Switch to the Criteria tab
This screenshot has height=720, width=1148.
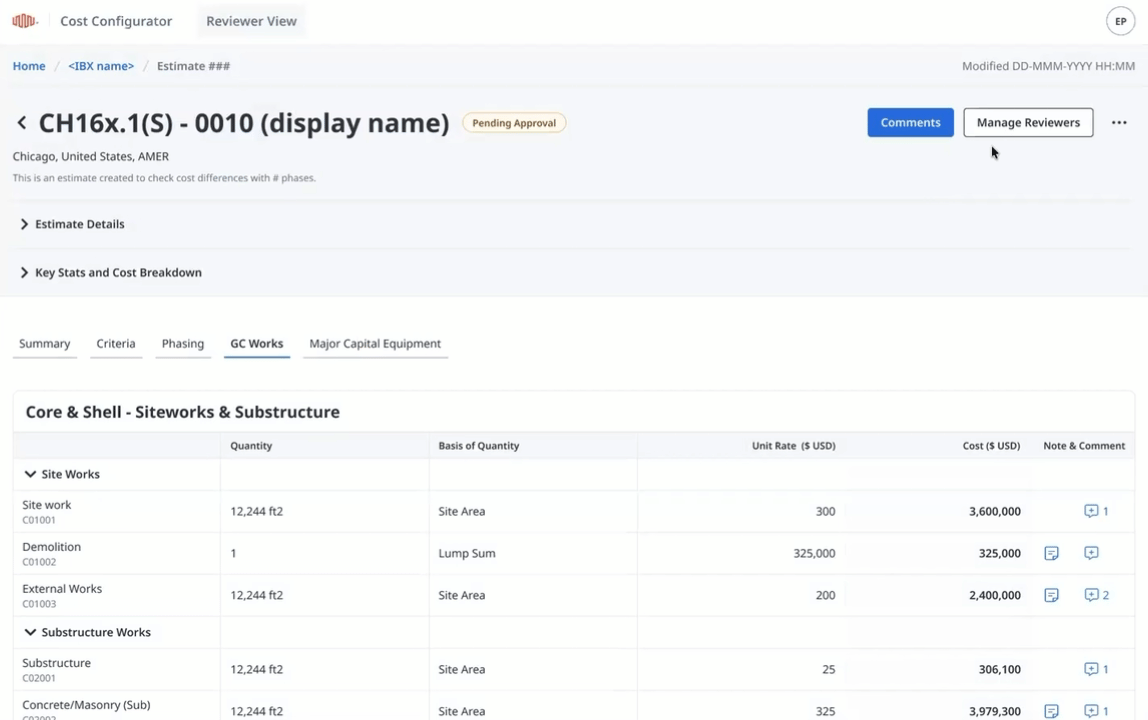tap(116, 344)
